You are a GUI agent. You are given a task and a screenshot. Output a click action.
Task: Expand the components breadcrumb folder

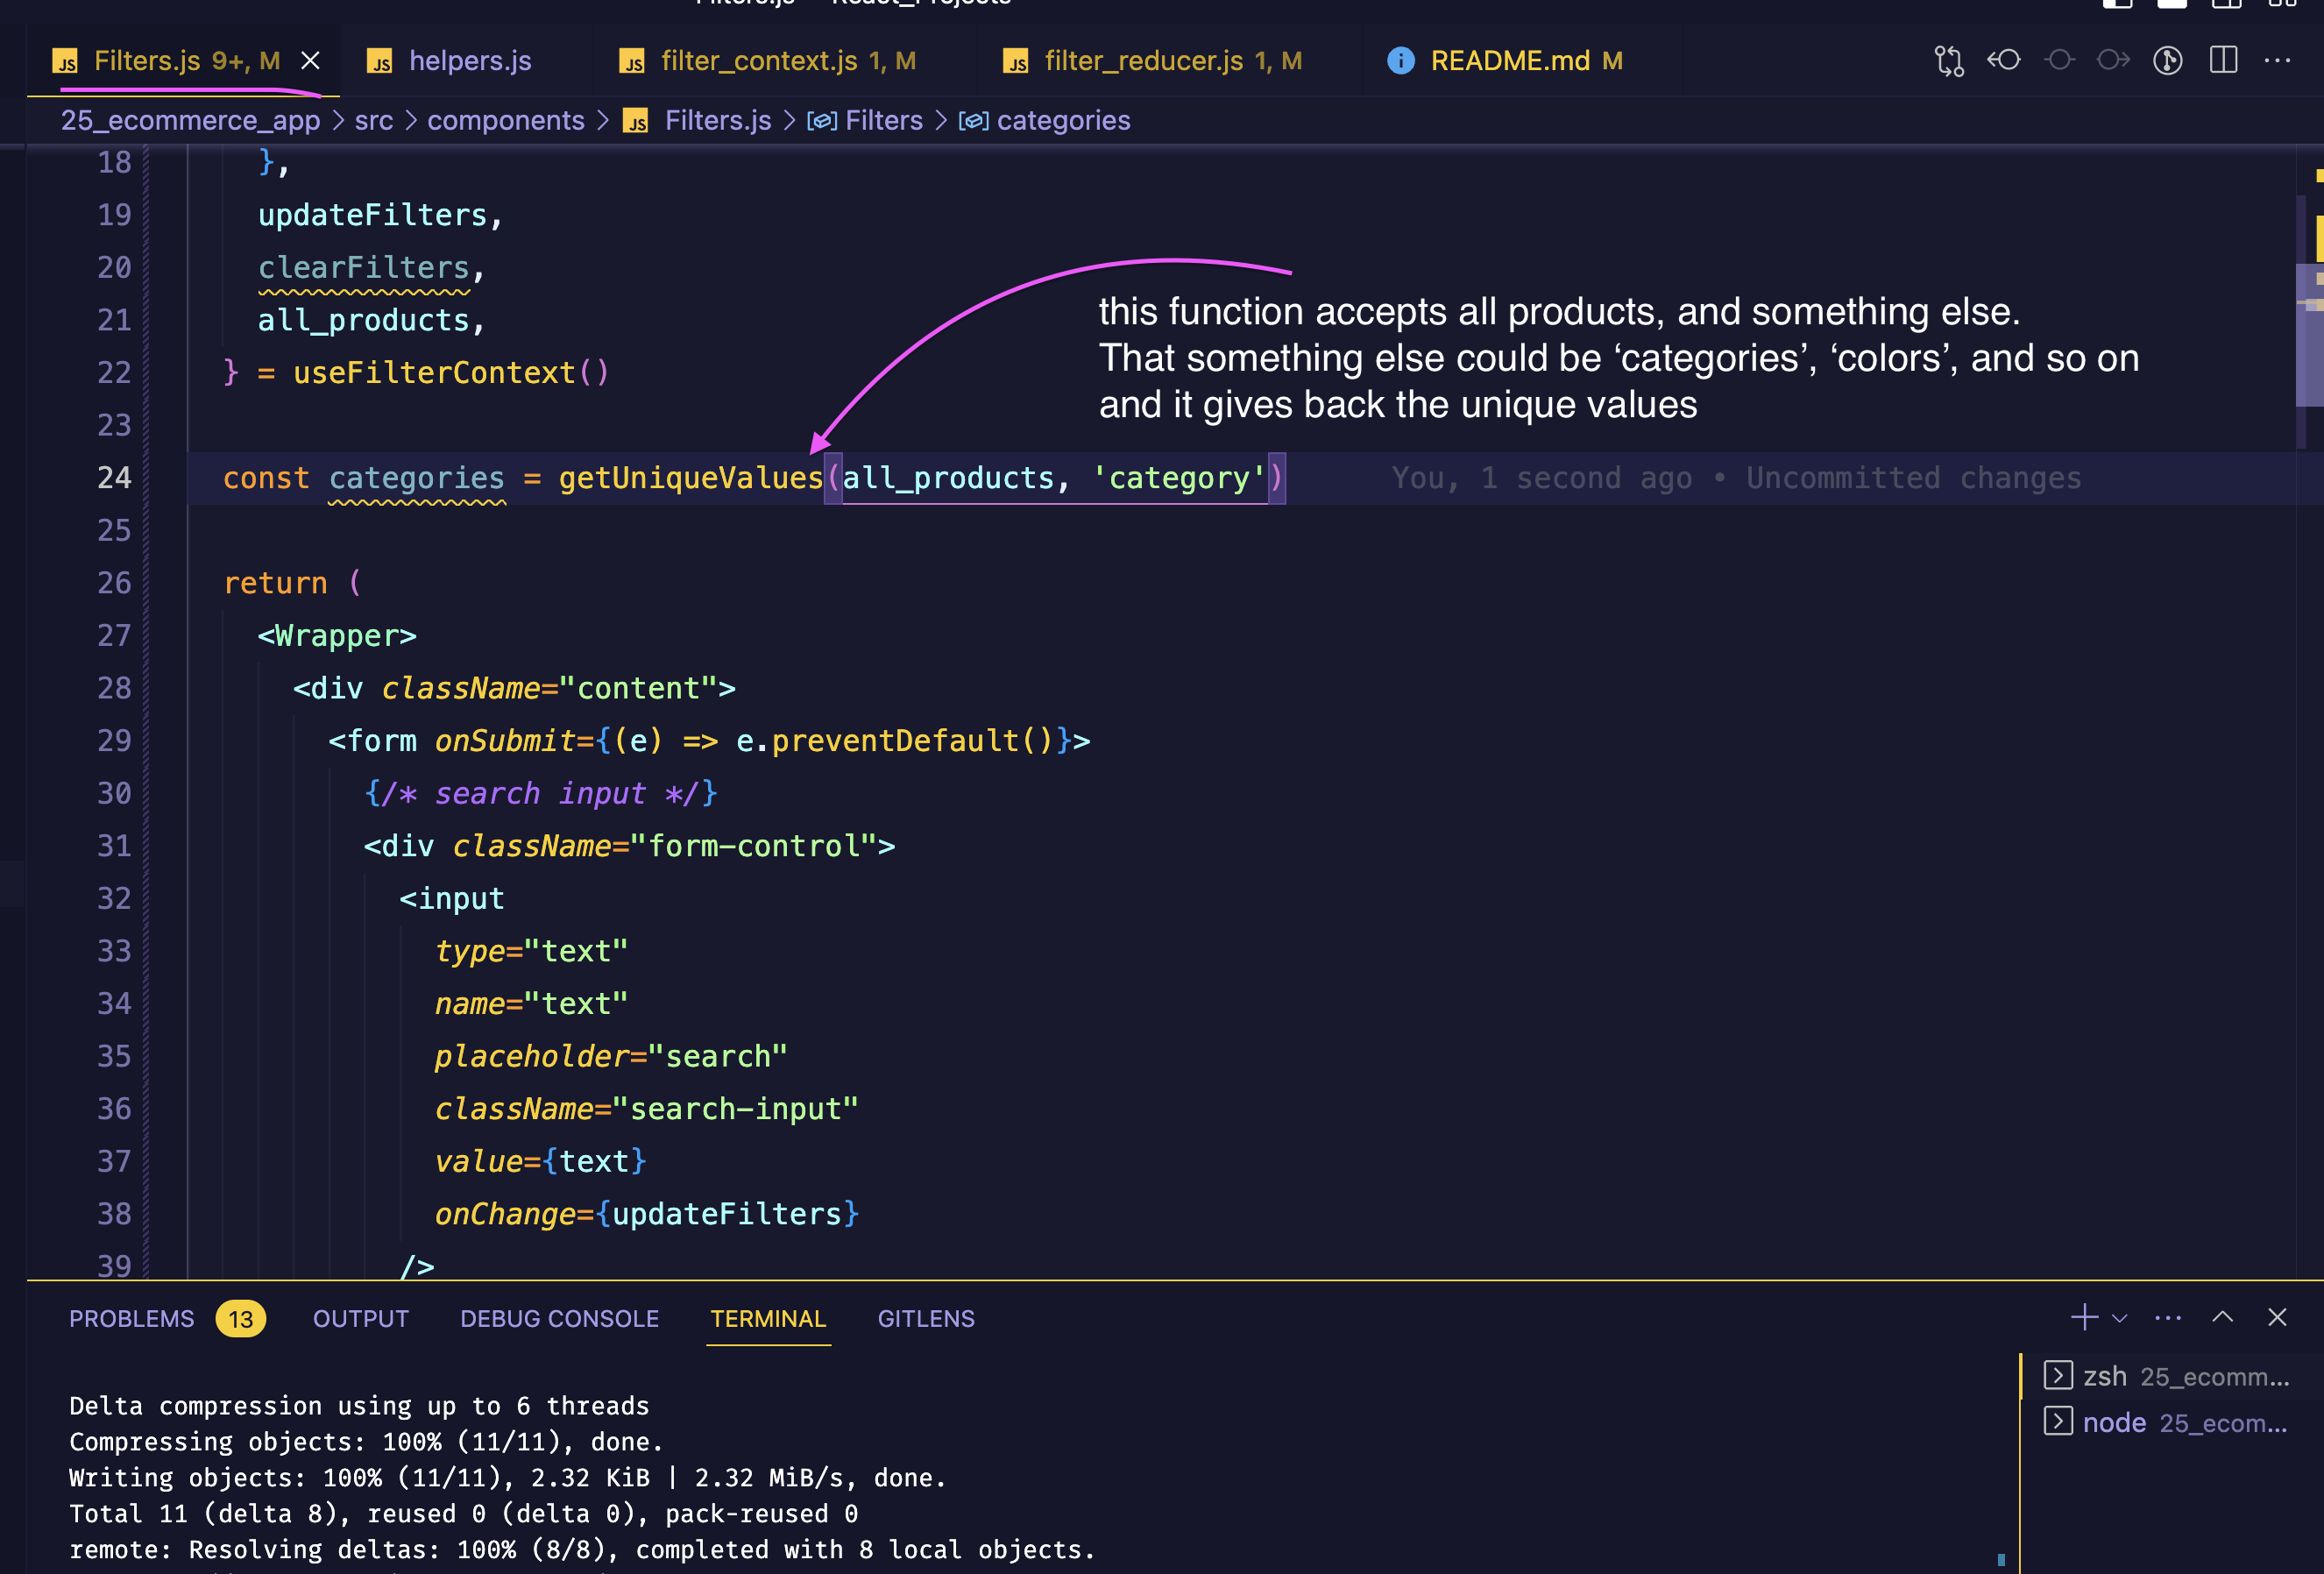pos(505,121)
